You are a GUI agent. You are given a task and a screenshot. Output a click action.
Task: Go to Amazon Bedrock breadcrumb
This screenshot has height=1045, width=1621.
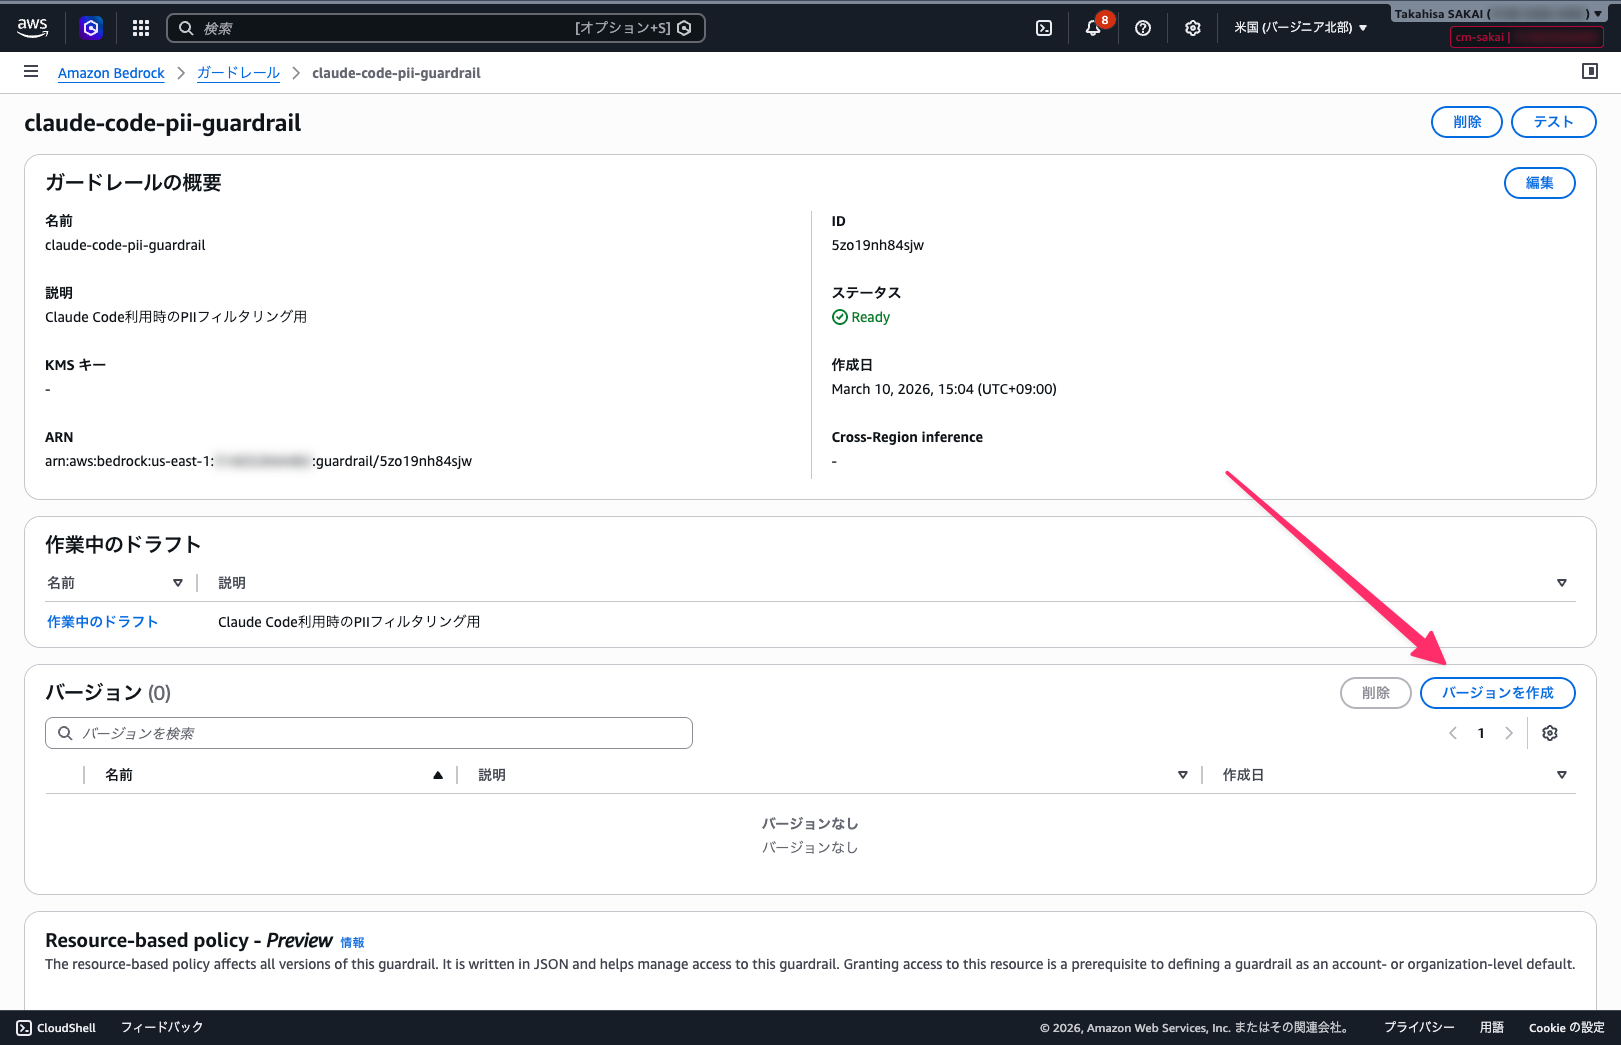[111, 73]
